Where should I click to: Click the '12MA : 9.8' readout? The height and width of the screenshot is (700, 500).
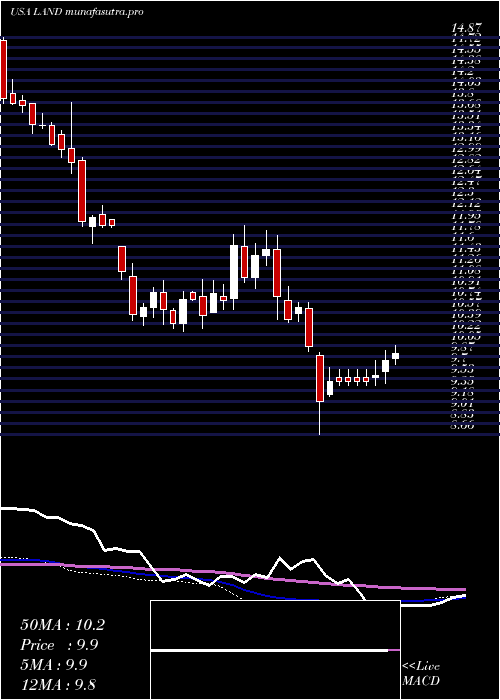click(59, 684)
